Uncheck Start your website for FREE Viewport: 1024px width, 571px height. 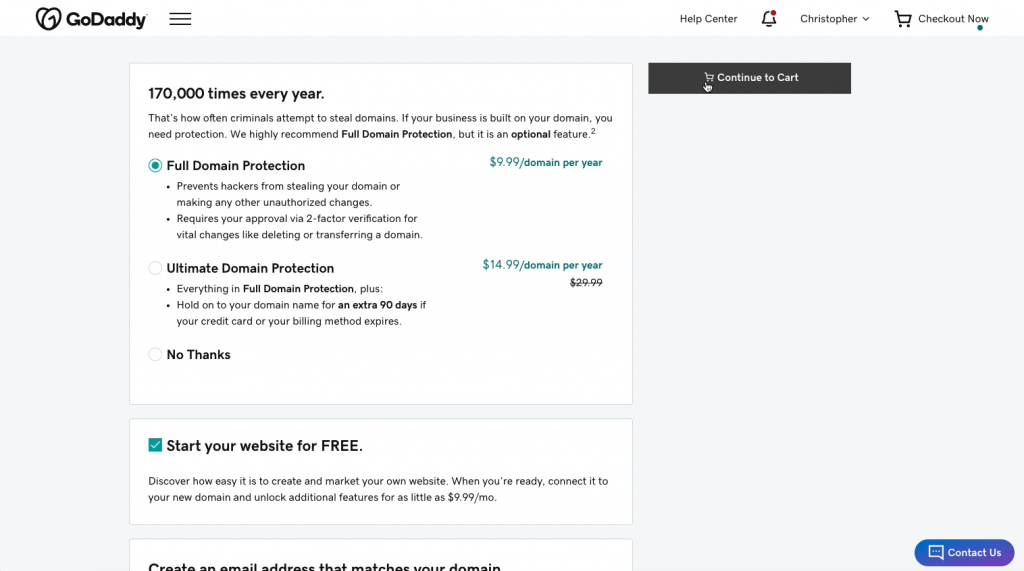point(155,445)
